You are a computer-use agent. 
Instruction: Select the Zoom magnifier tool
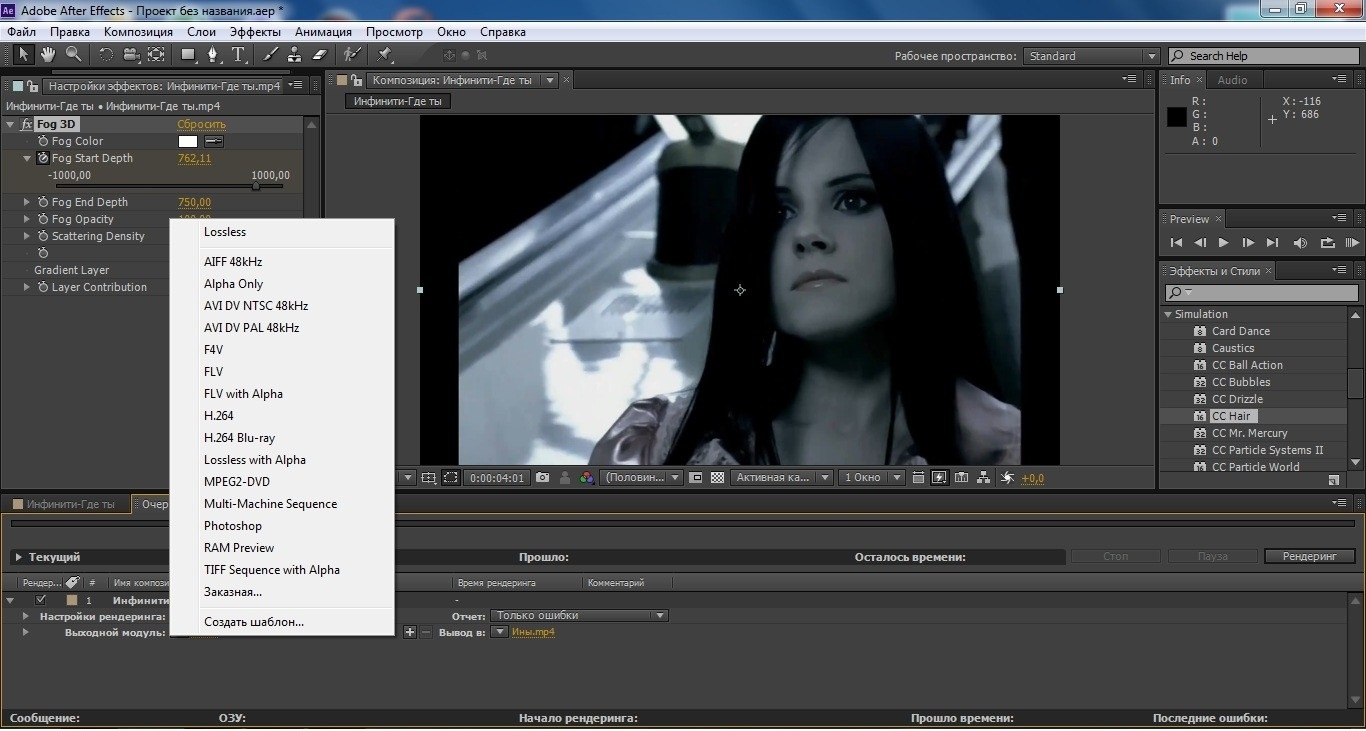(x=73, y=55)
